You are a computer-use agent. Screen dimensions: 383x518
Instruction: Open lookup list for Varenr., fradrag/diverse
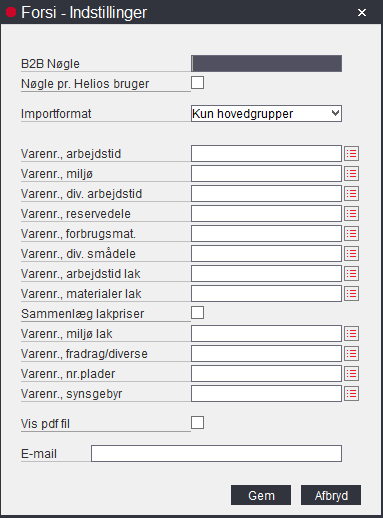pos(351,354)
